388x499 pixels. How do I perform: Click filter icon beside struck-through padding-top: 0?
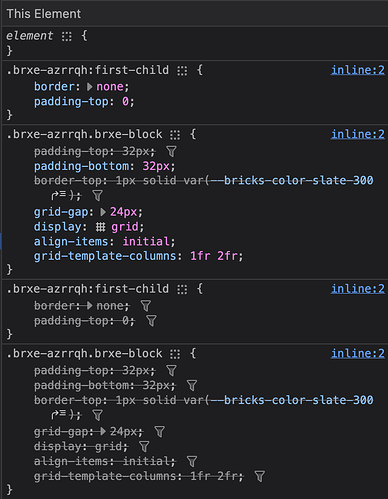151,321
